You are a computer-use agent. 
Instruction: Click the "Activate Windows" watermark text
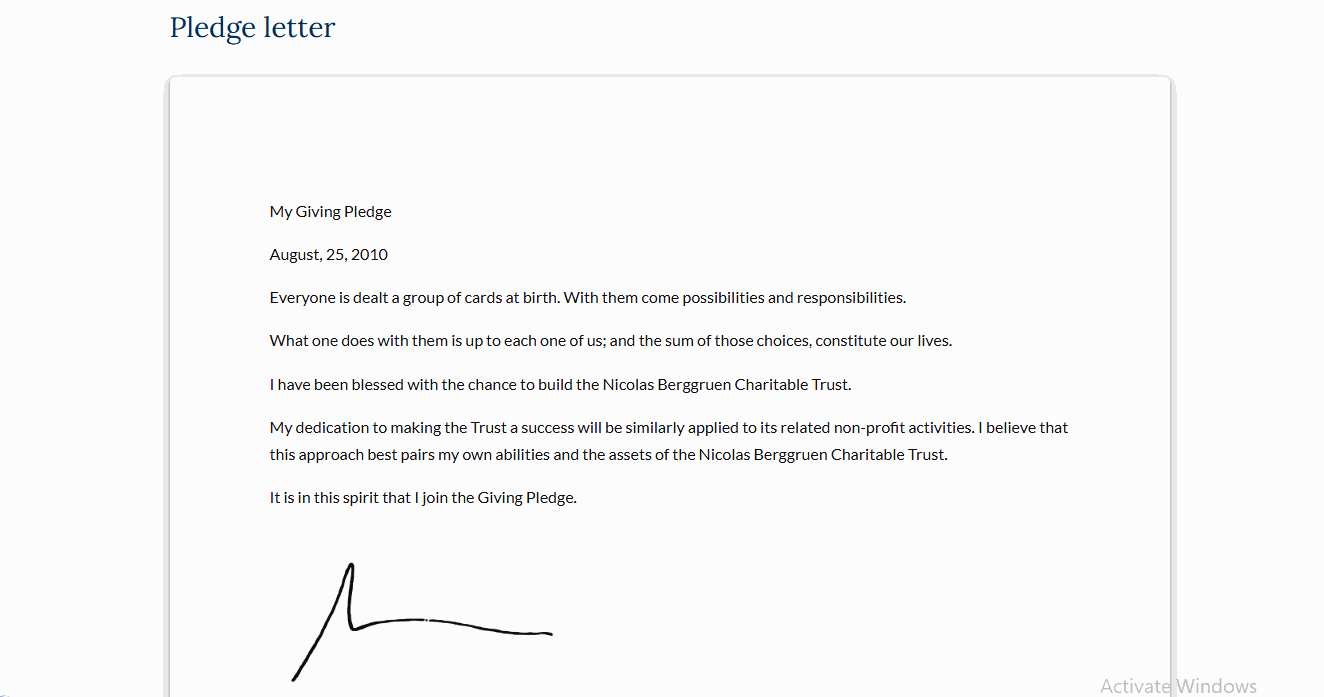pos(1178,686)
